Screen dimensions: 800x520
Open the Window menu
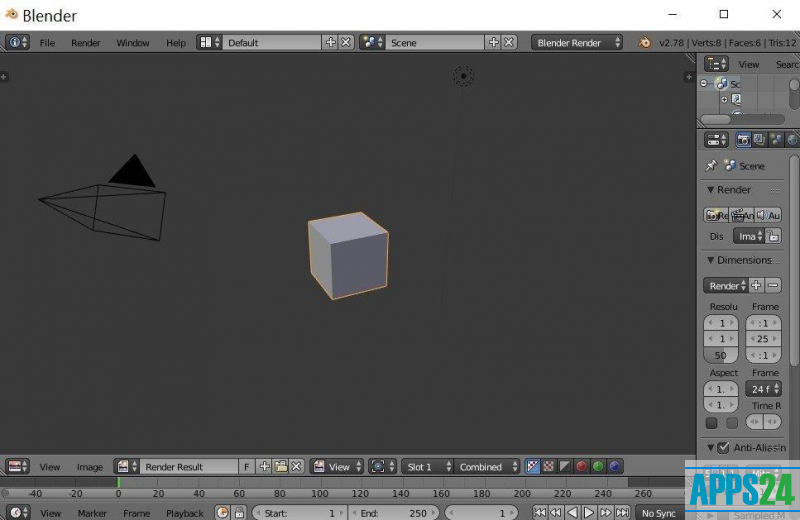[133, 43]
